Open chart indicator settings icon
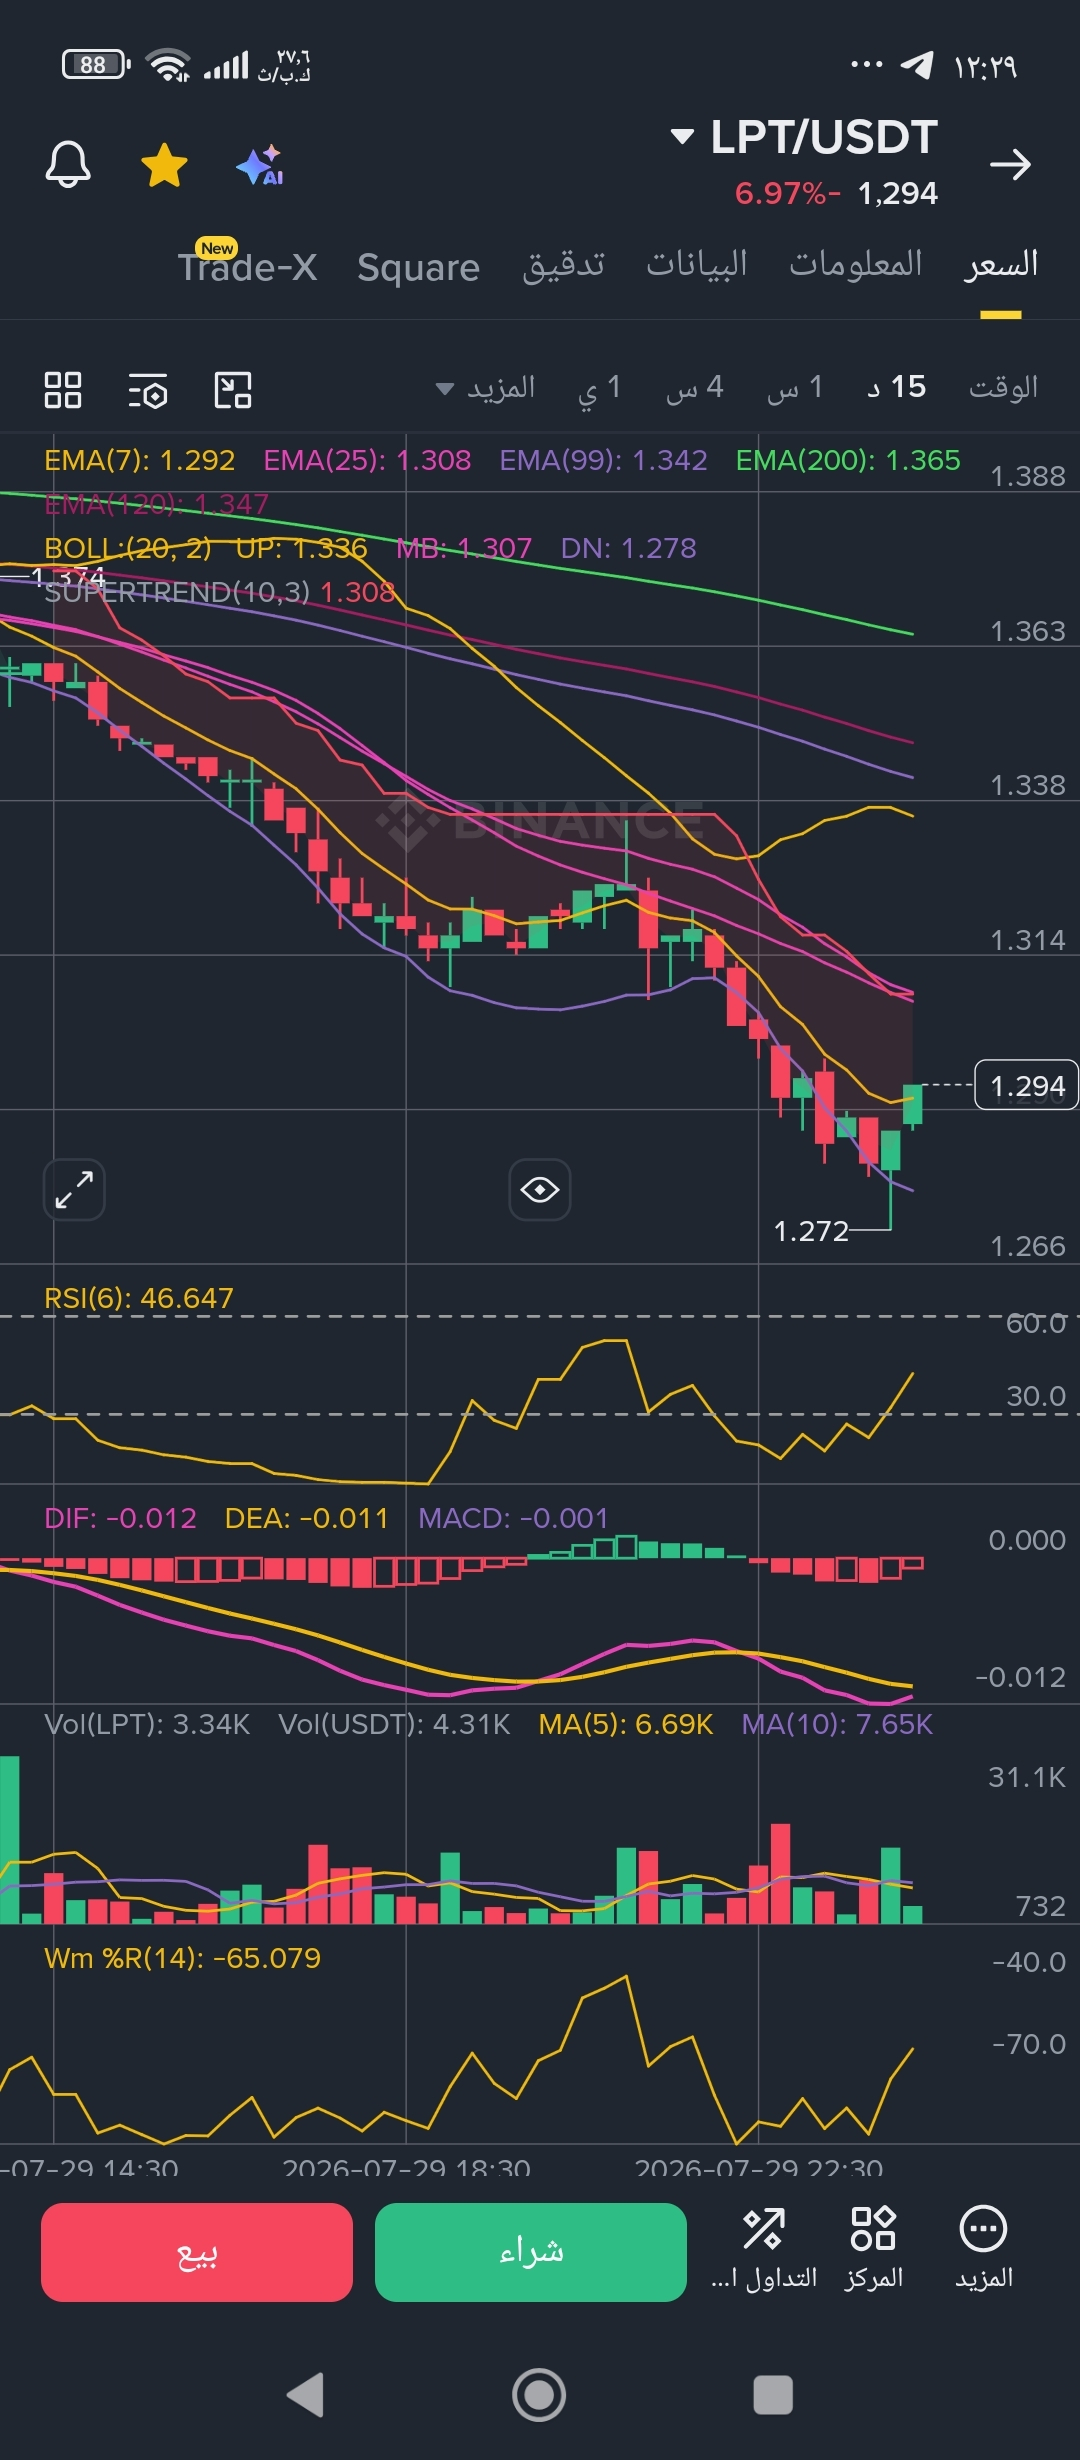Screen dimensions: 1080x2460 (x=148, y=390)
